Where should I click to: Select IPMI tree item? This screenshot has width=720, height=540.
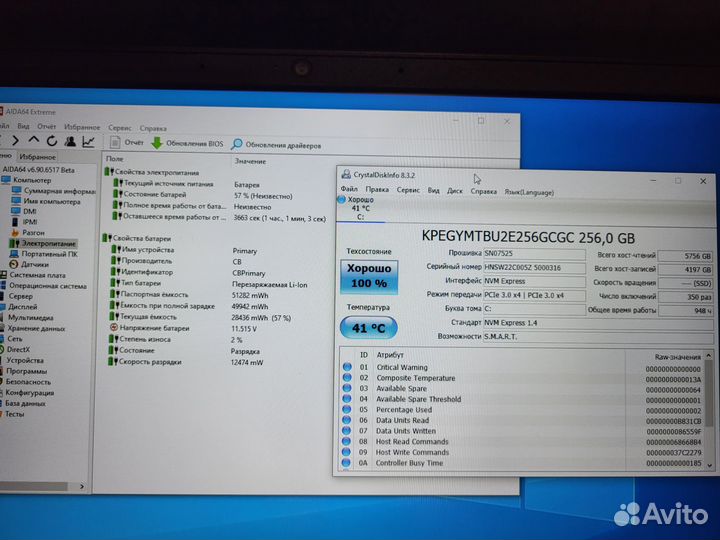tap(25, 222)
